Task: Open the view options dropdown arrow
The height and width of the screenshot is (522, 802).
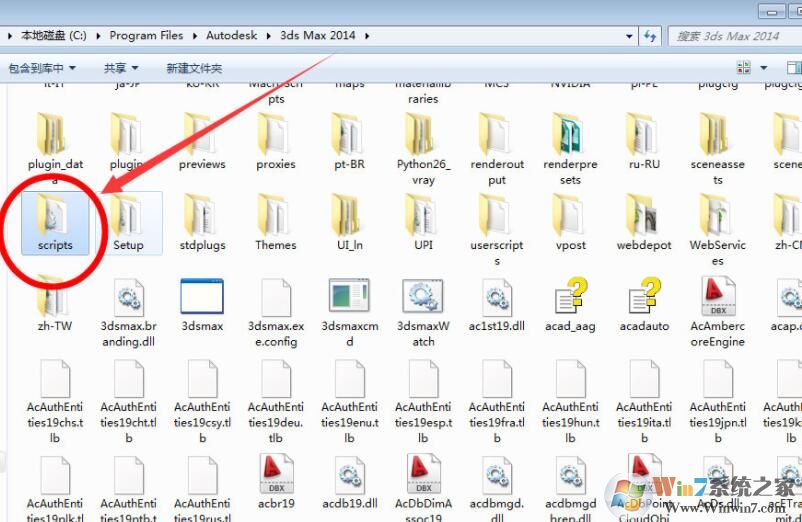Action: point(764,67)
